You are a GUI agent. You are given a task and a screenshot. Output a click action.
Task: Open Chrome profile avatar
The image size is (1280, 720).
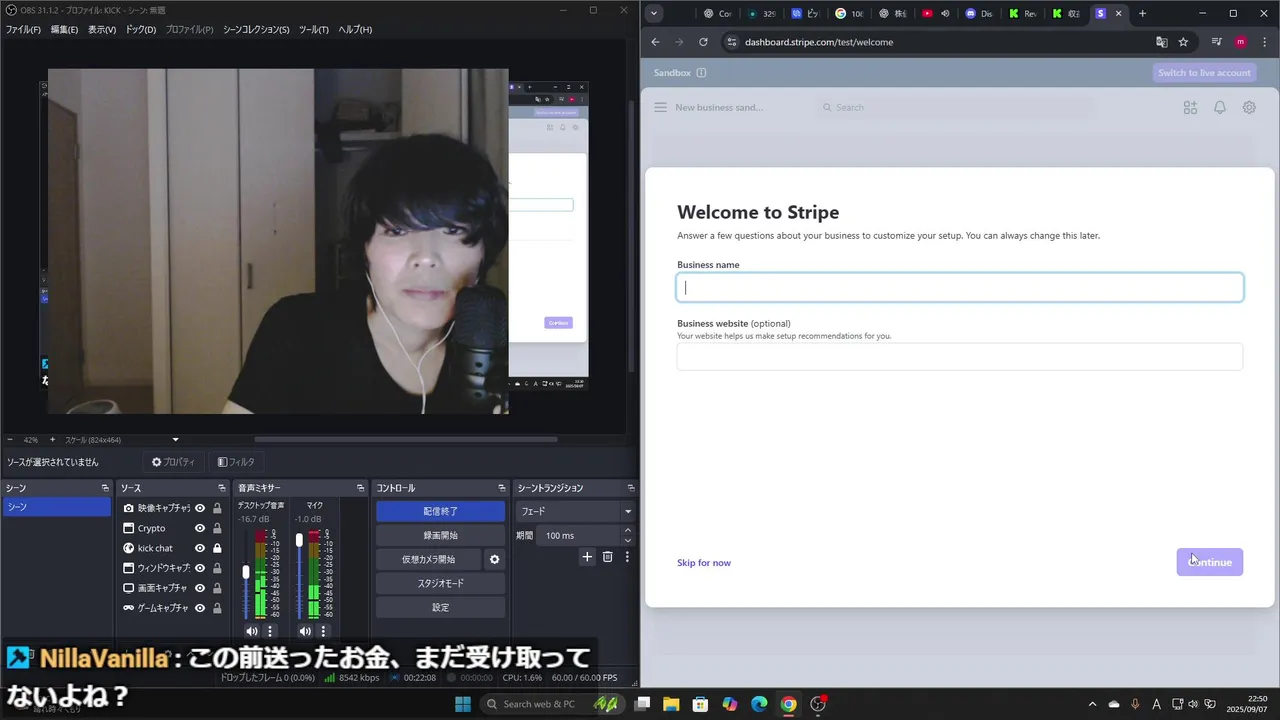[x=1241, y=42]
